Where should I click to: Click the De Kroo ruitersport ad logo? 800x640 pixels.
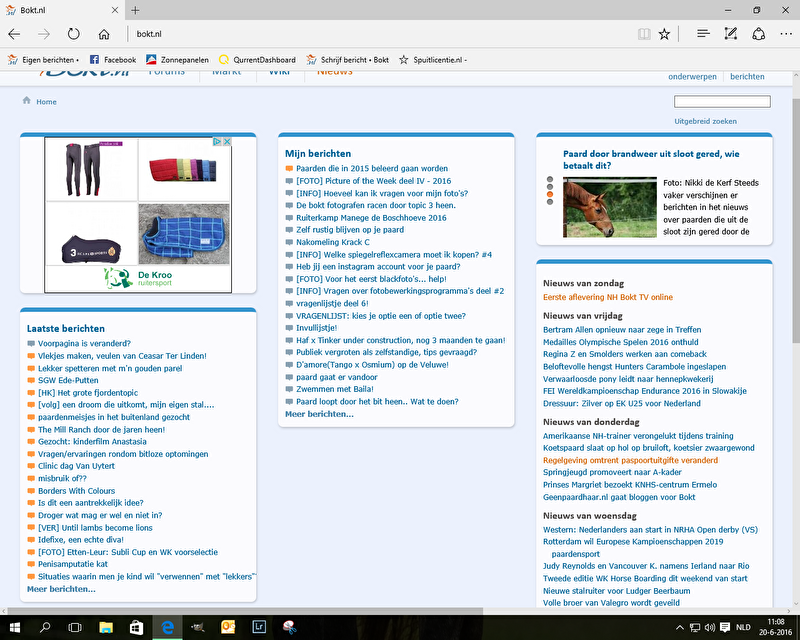pos(138,279)
